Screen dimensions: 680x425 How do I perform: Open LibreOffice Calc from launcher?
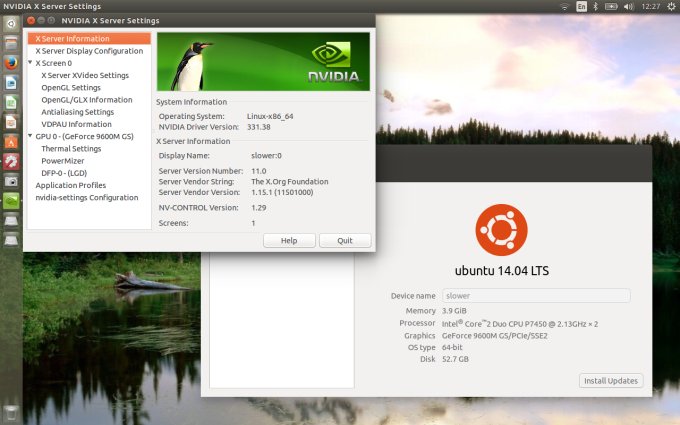[11, 102]
